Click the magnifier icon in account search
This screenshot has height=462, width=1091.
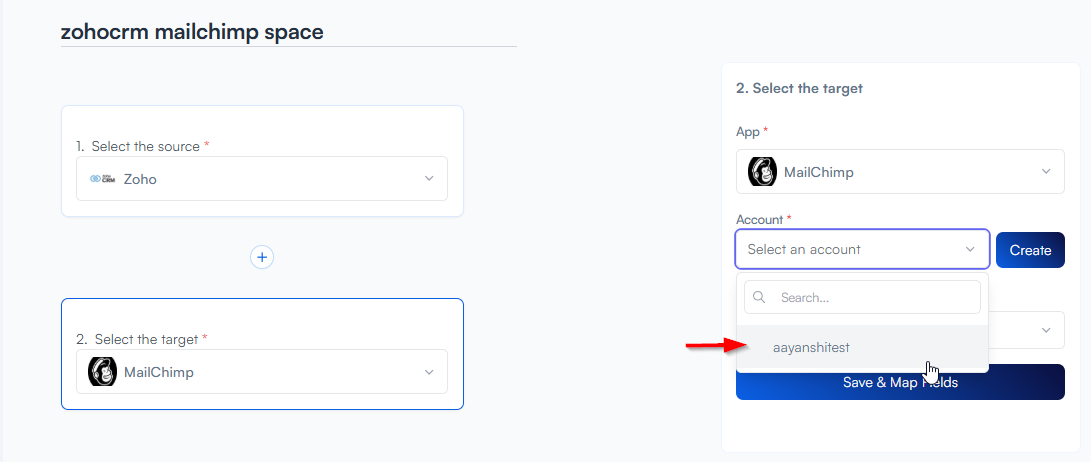point(760,297)
